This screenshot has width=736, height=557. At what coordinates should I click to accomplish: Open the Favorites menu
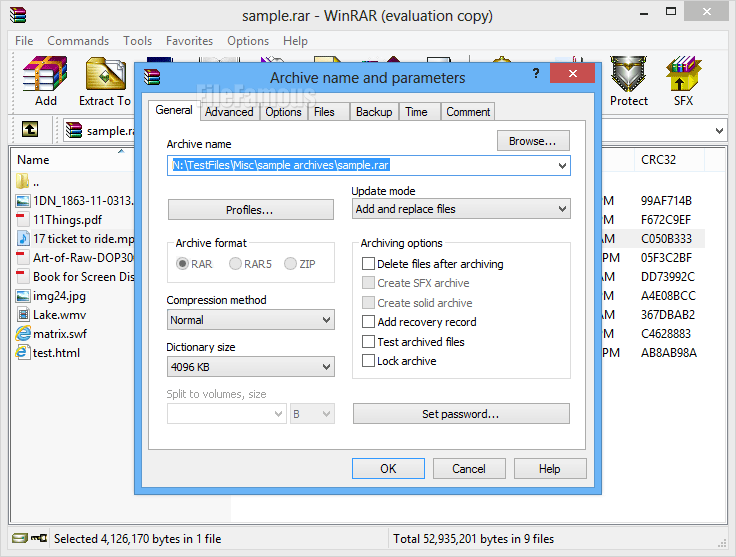tap(189, 41)
